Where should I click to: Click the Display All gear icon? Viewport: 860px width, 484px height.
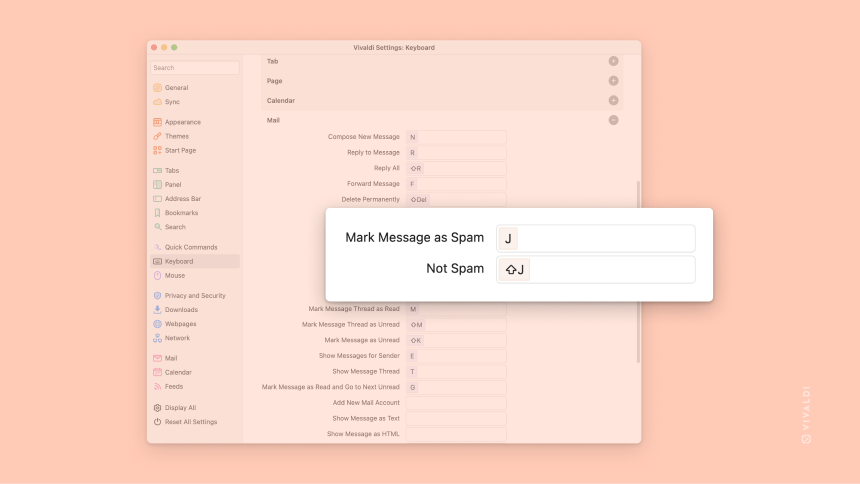[157, 408]
